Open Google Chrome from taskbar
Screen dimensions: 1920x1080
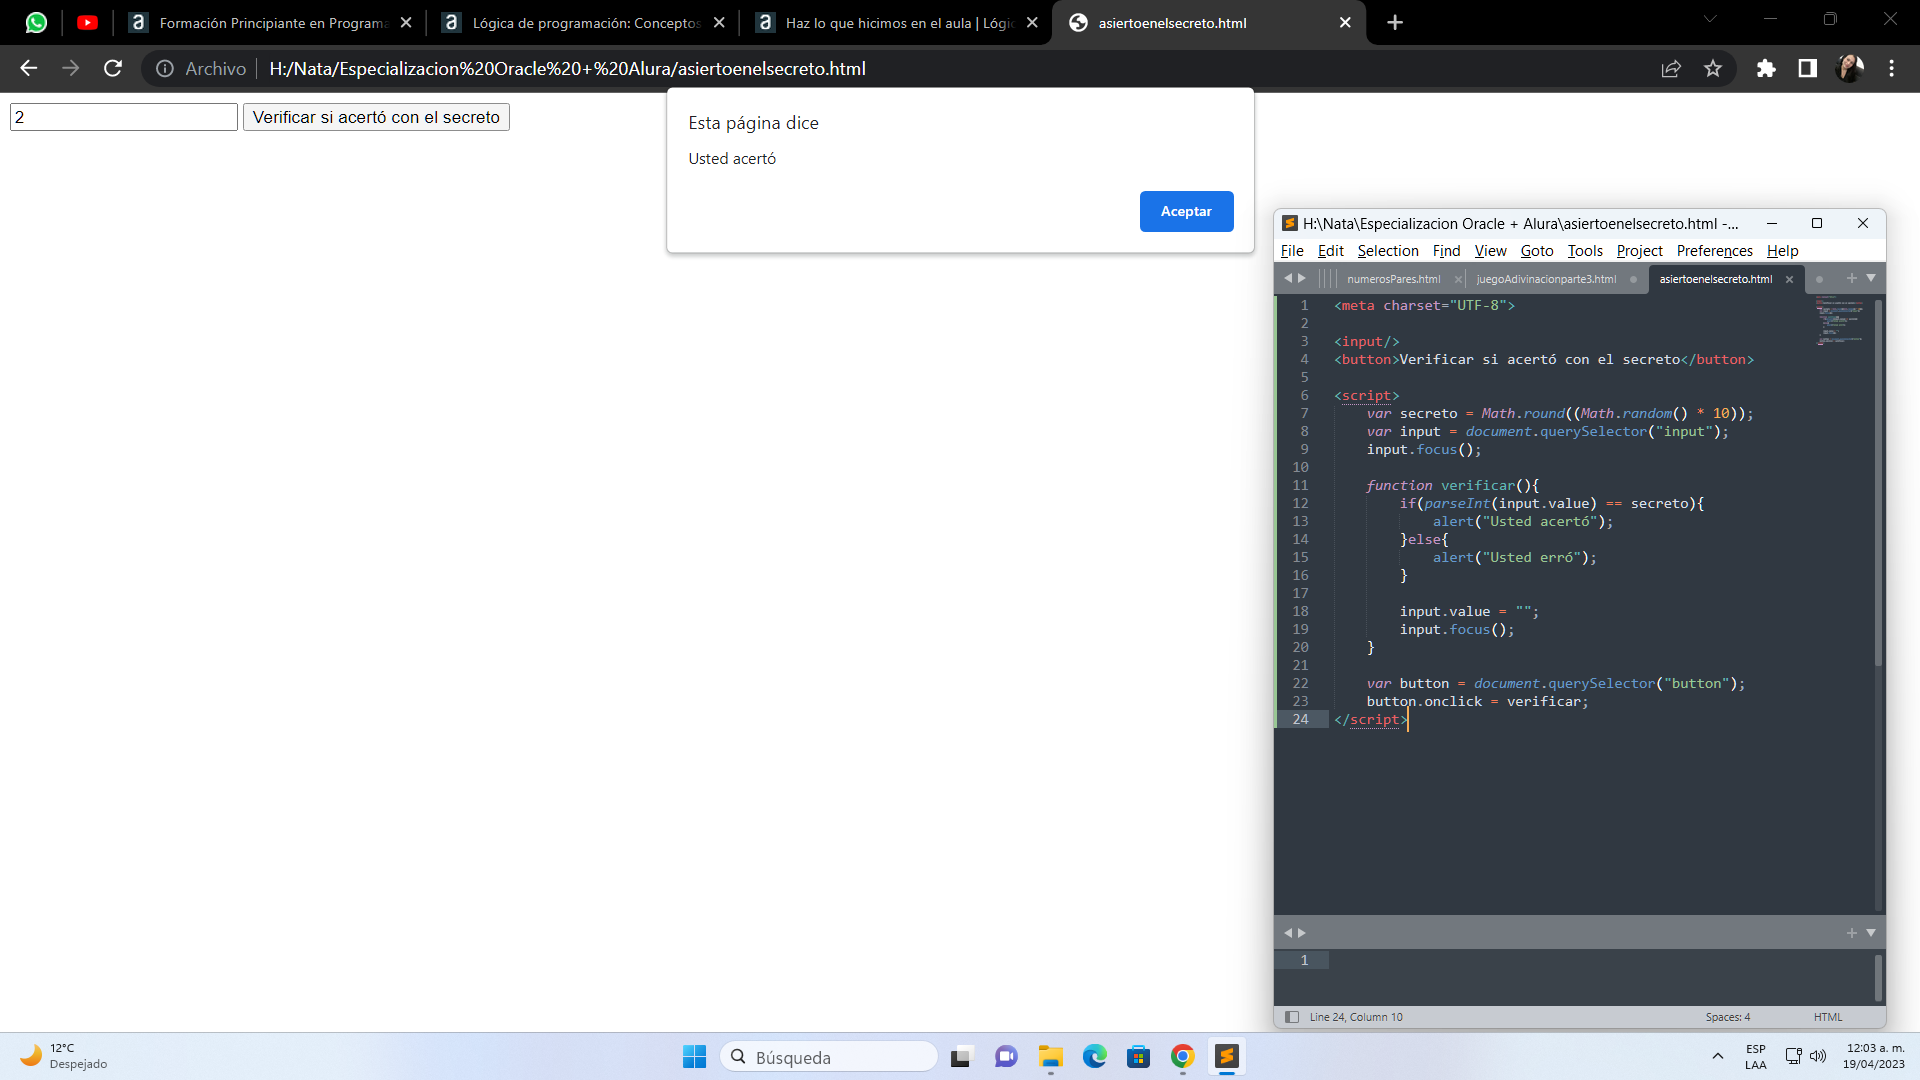click(1182, 1057)
